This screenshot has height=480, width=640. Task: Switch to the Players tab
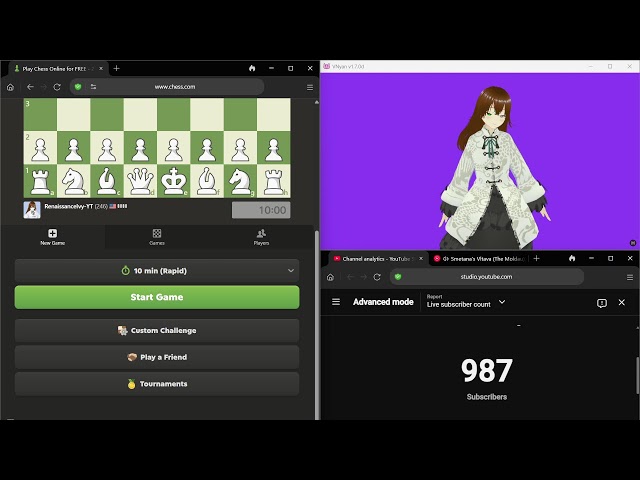(261, 237)
